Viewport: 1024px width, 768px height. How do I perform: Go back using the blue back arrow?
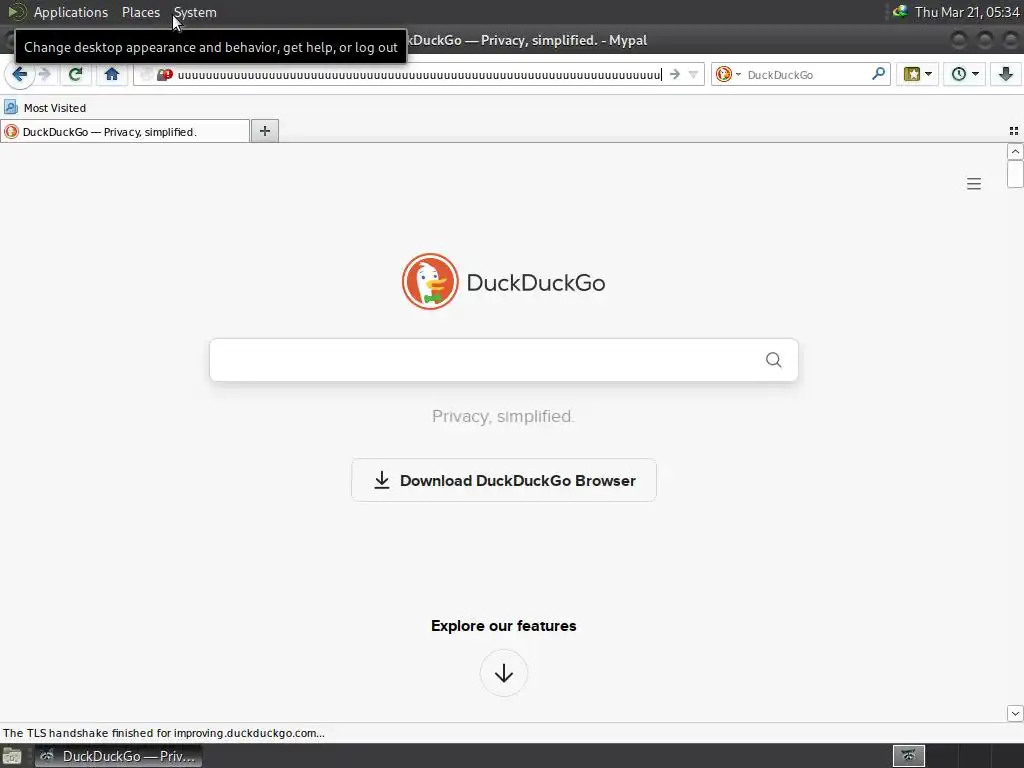[20, 74]
